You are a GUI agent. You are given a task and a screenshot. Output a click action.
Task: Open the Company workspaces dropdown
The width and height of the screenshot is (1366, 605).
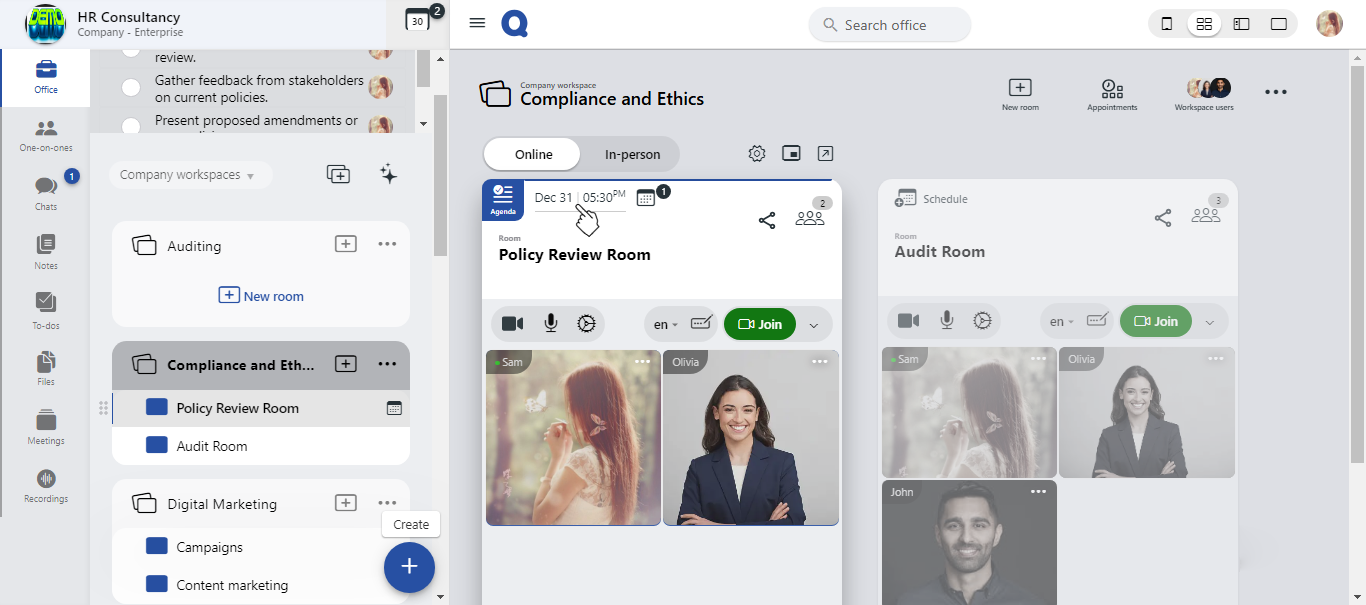point(188,175)
